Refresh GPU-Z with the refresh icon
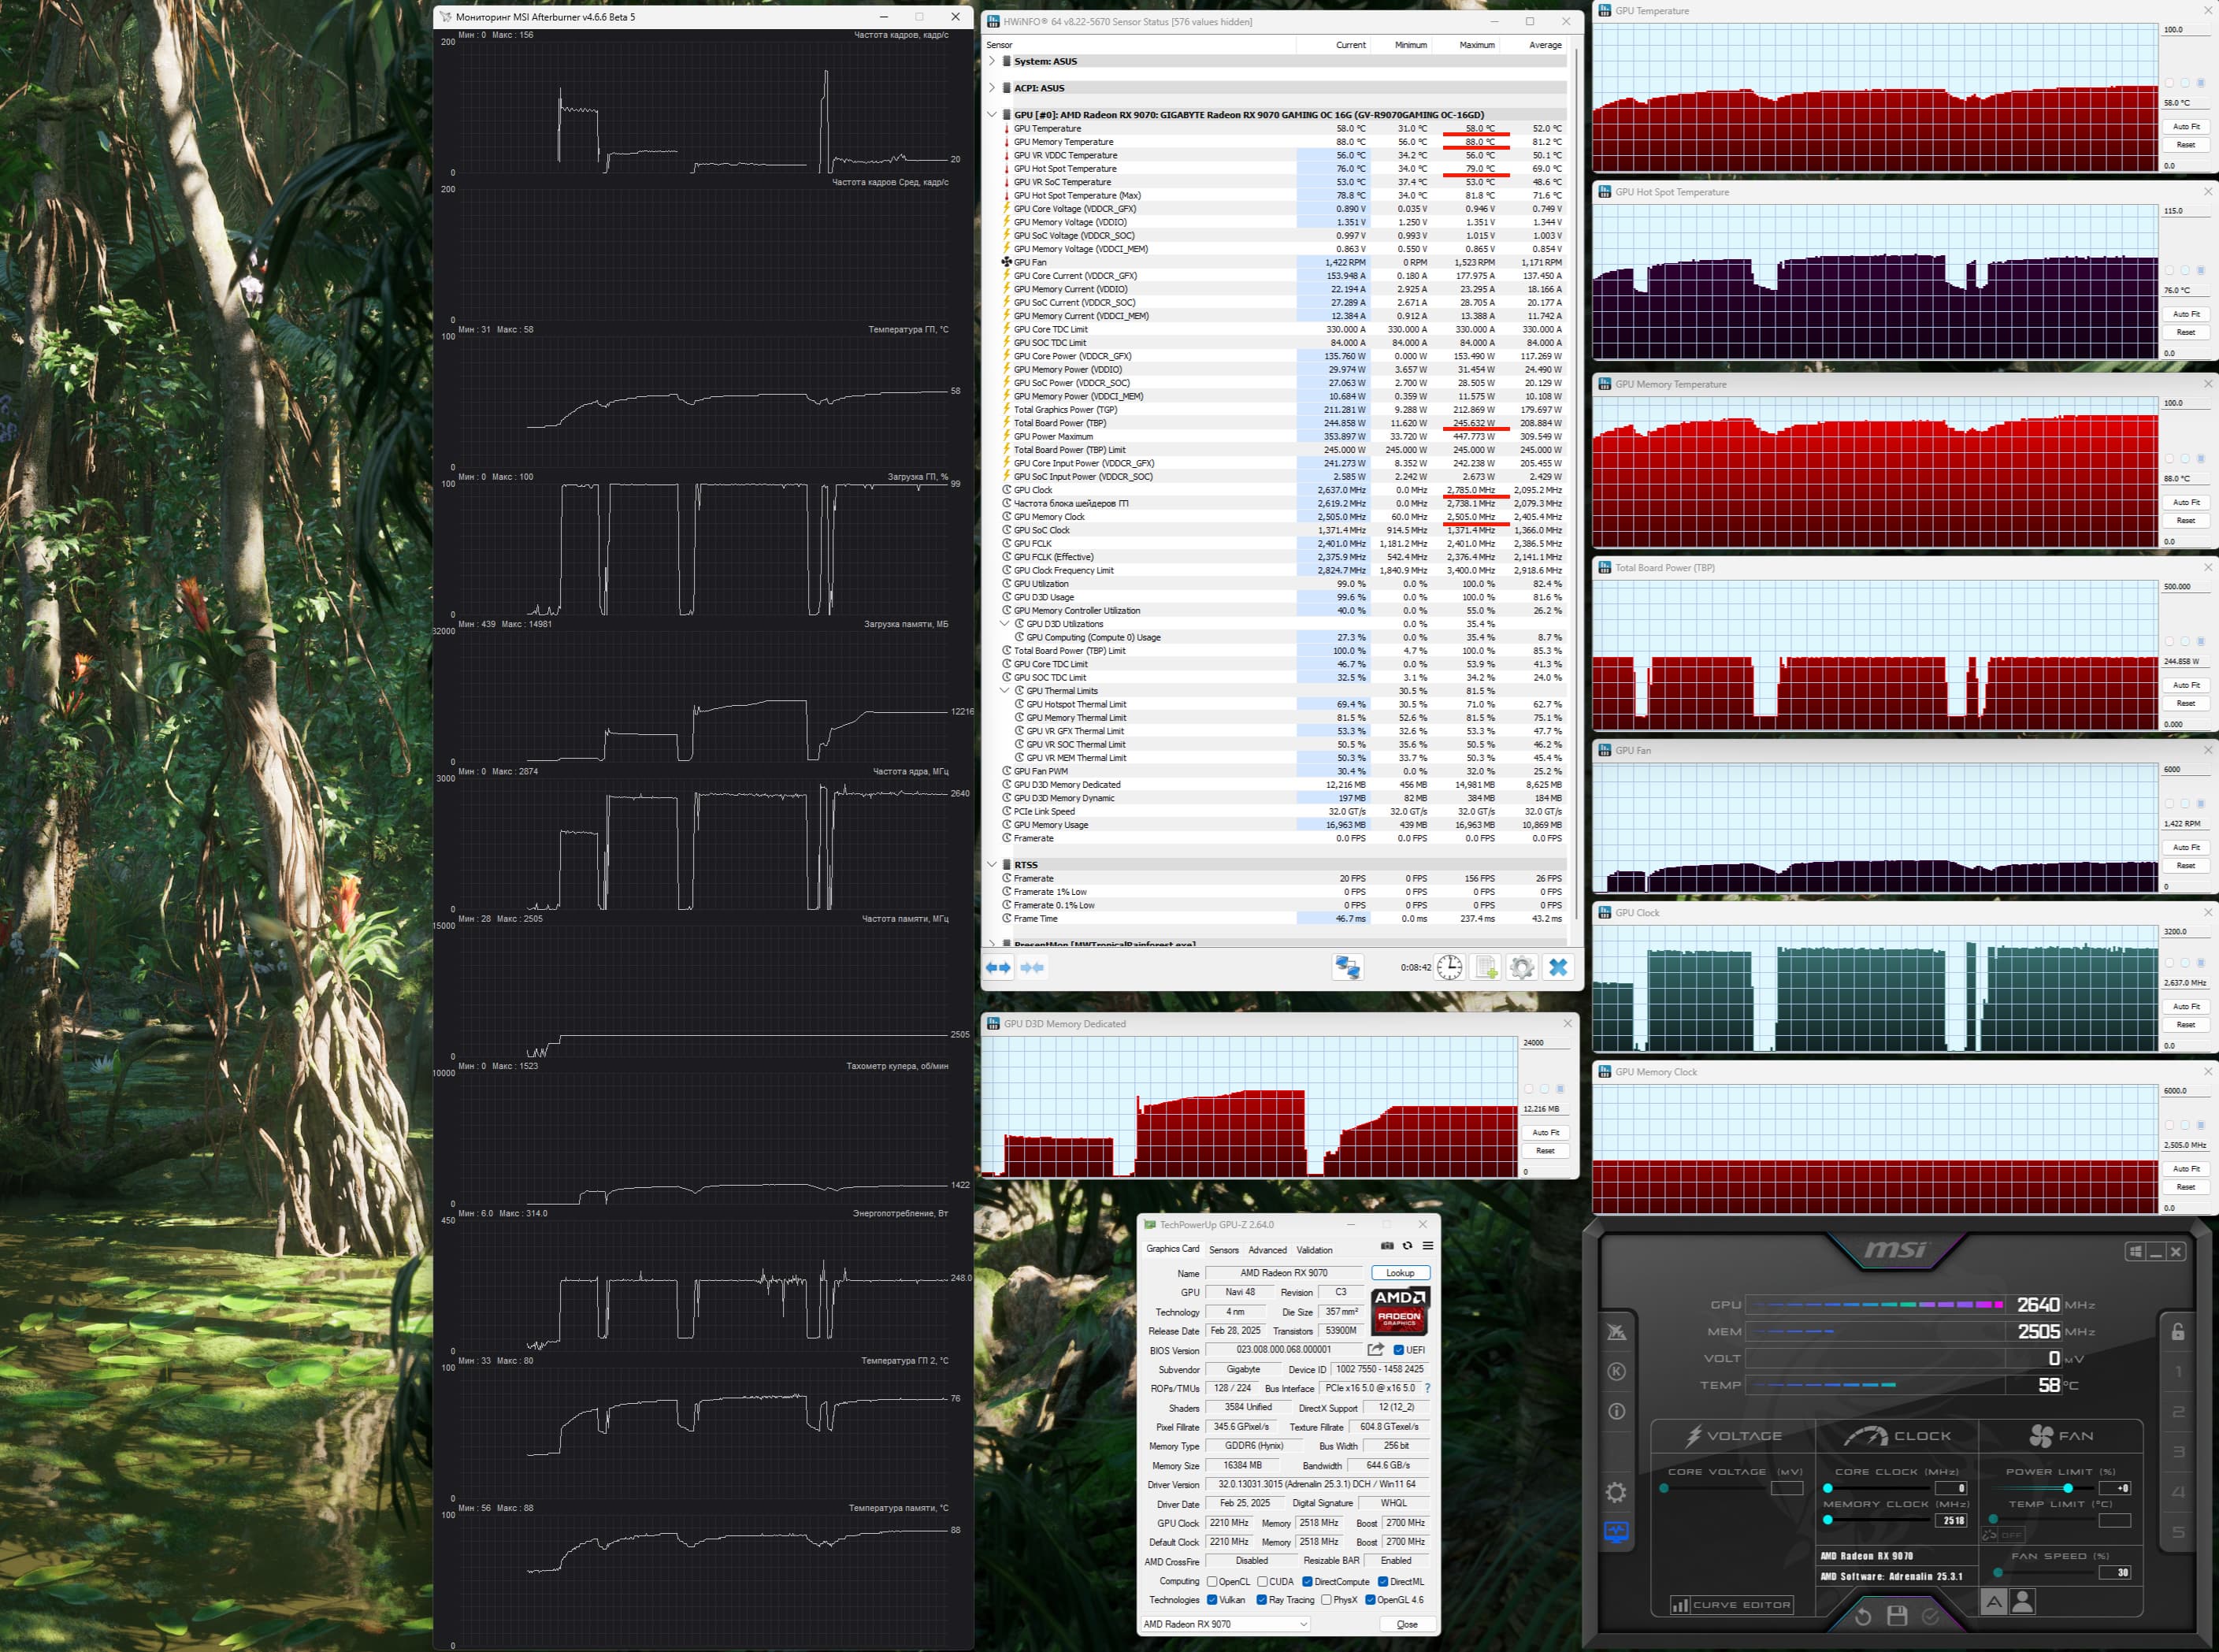This screenshot has width=2219, height=1652. tap(1407, 1245)
